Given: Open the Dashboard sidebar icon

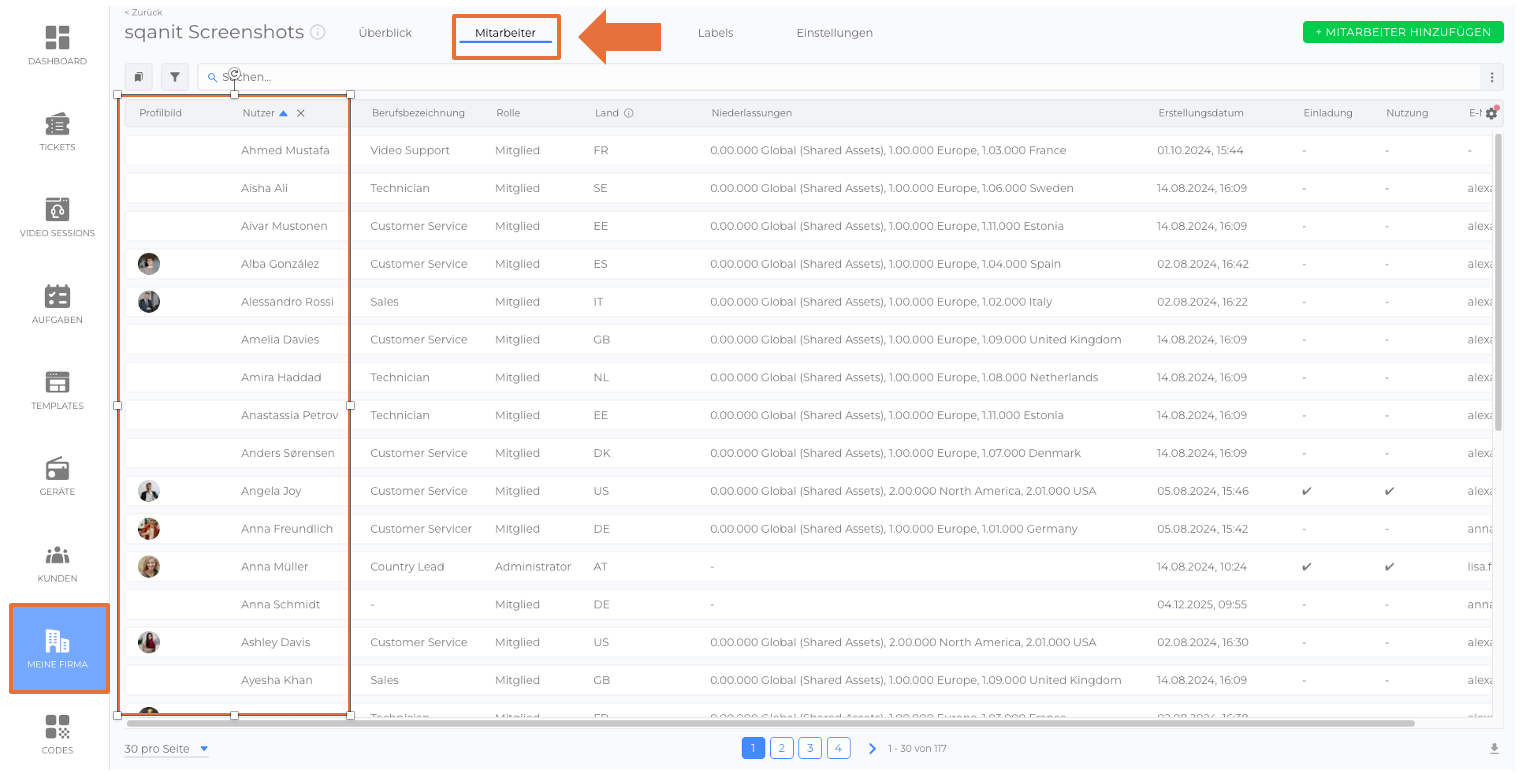Looking at the screenshot, I should tap(57, 38).
